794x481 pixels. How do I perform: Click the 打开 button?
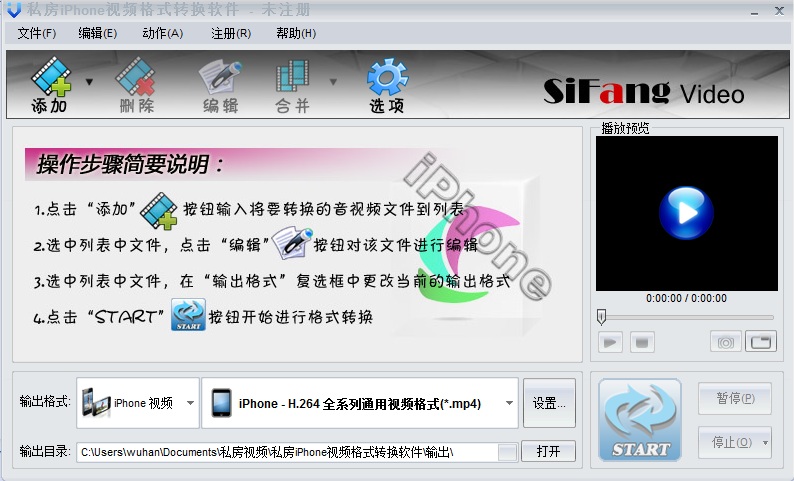point(548,451)
